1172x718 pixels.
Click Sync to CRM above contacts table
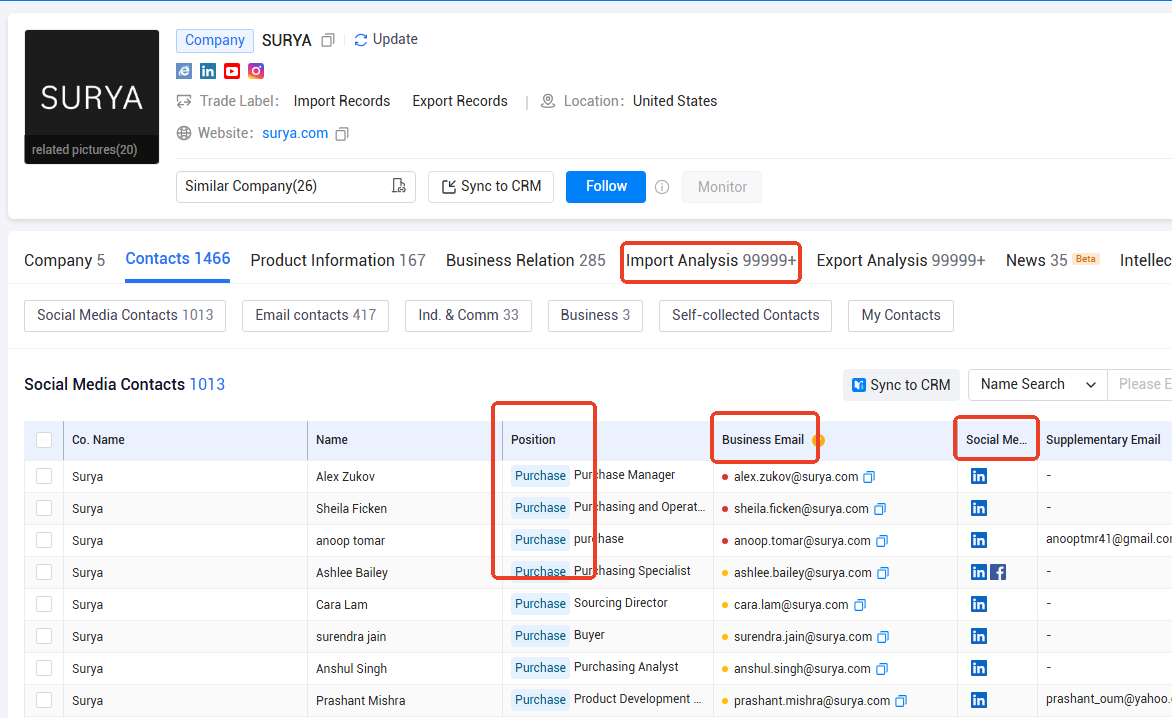[901, 385]
